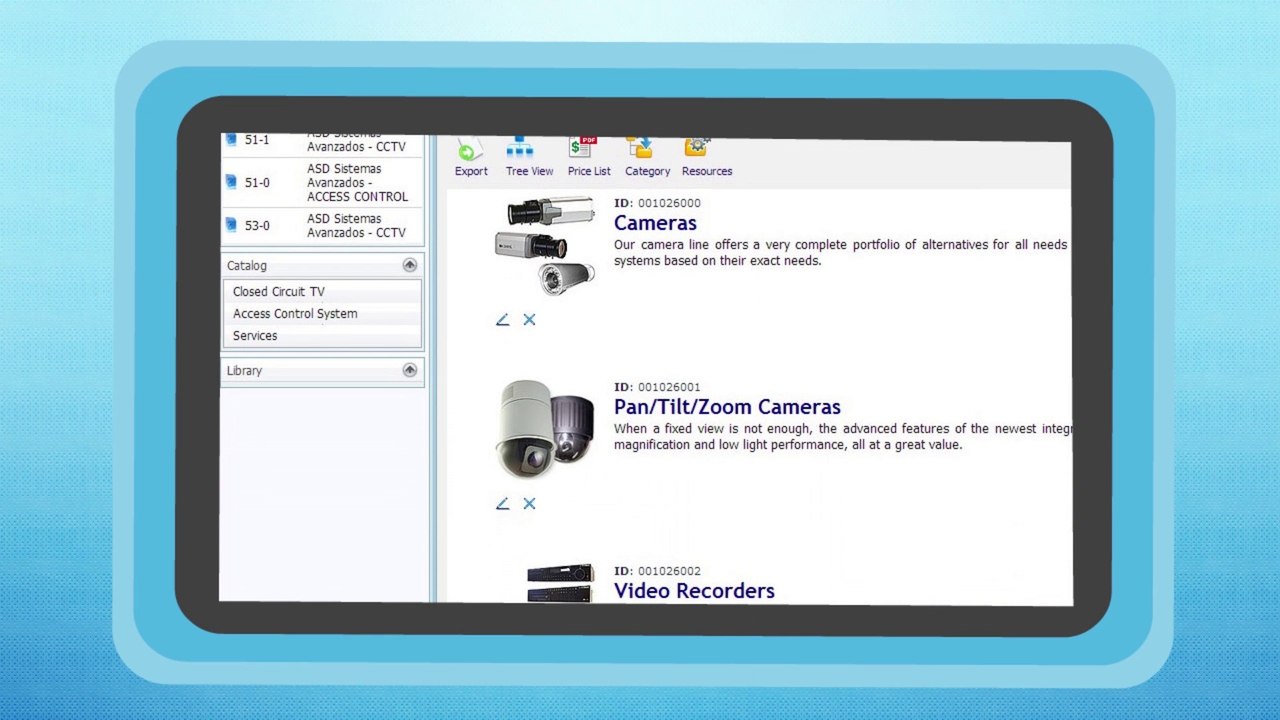Select Closed Circuit TV in Catalog
1280x720 pixels.
point(279,292)
